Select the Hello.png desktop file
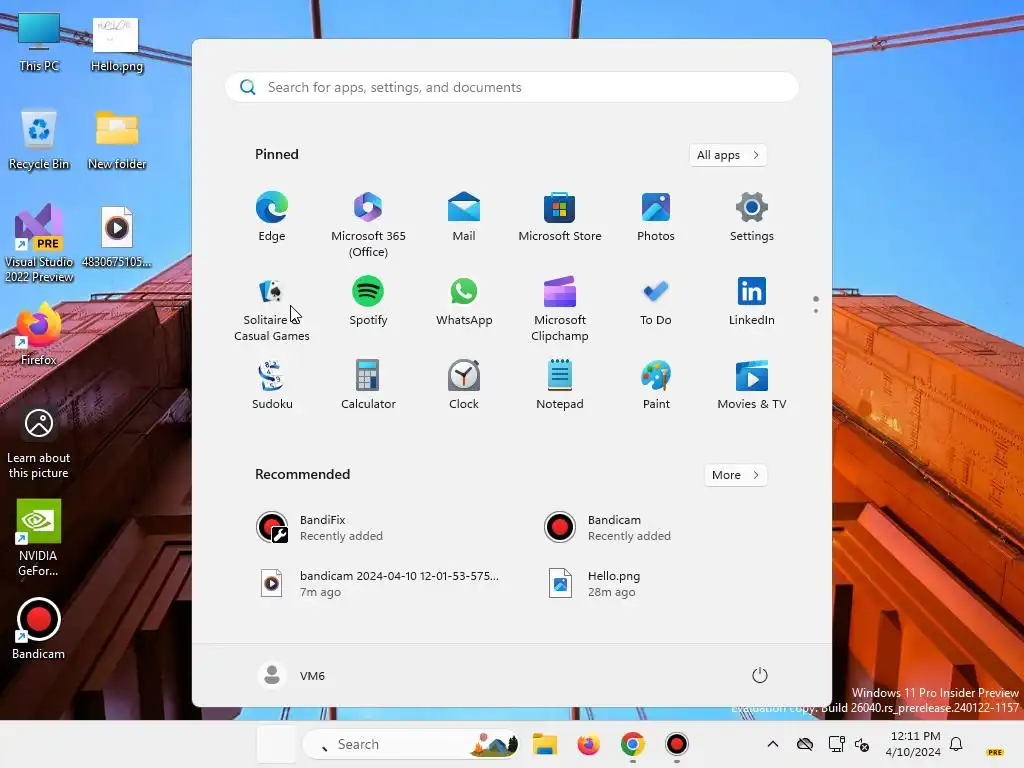Screen dimensions: 1024x768 tap(116, 44)
